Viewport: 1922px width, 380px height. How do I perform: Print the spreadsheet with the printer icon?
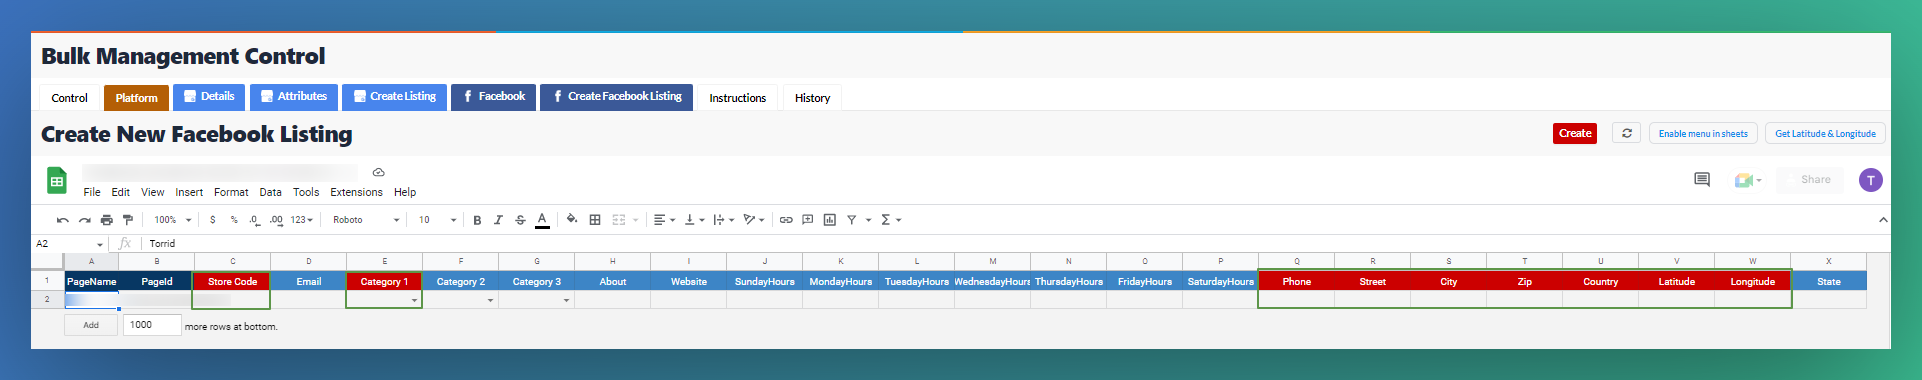(106, 220)
